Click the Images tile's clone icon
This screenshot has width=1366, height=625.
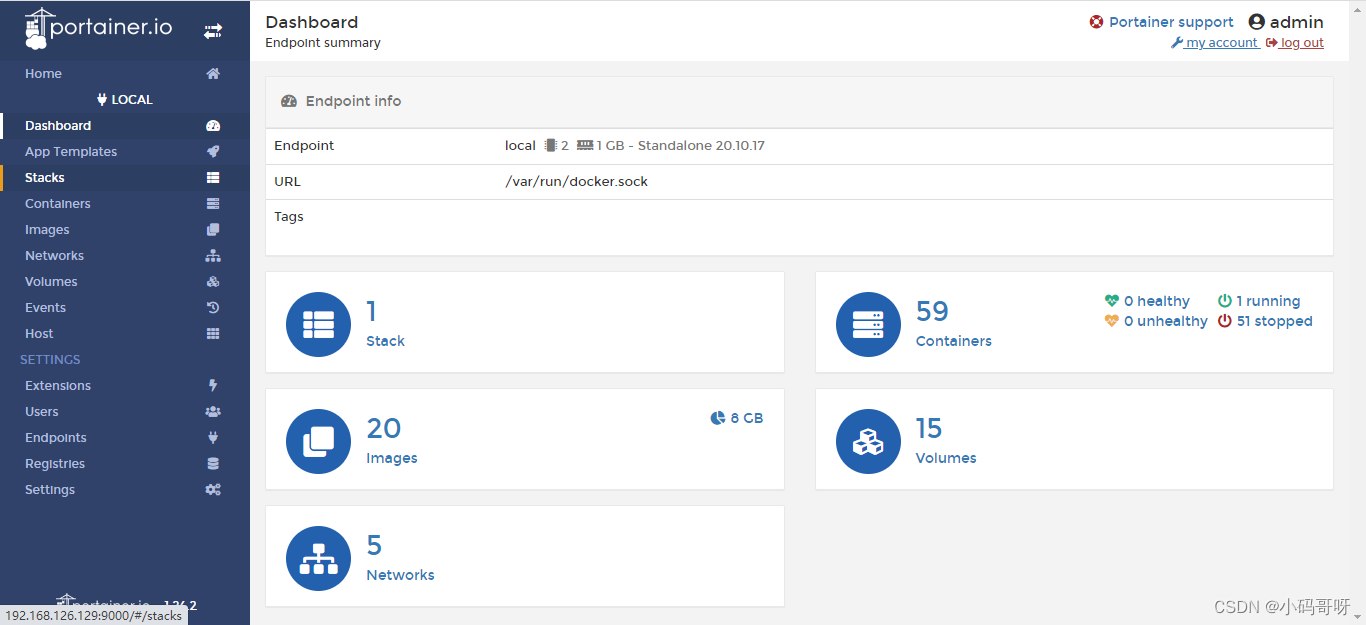[x=318, y=441]
